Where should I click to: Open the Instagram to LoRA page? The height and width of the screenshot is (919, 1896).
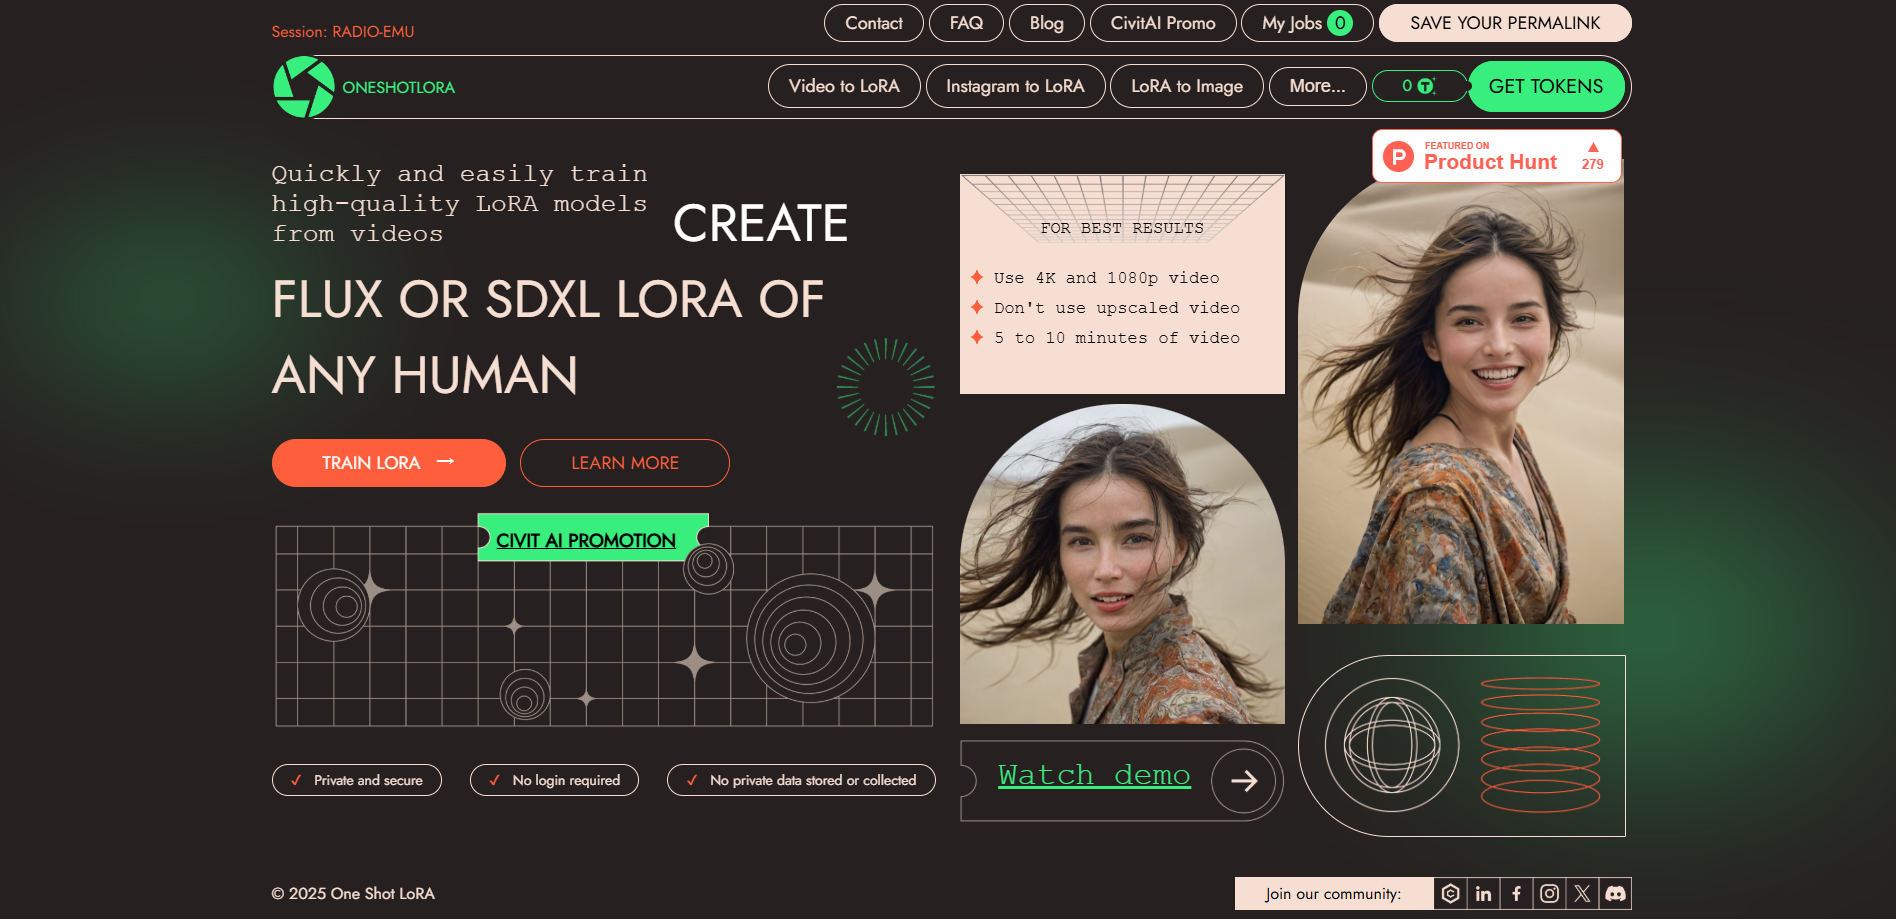(x=1015, y=86)
